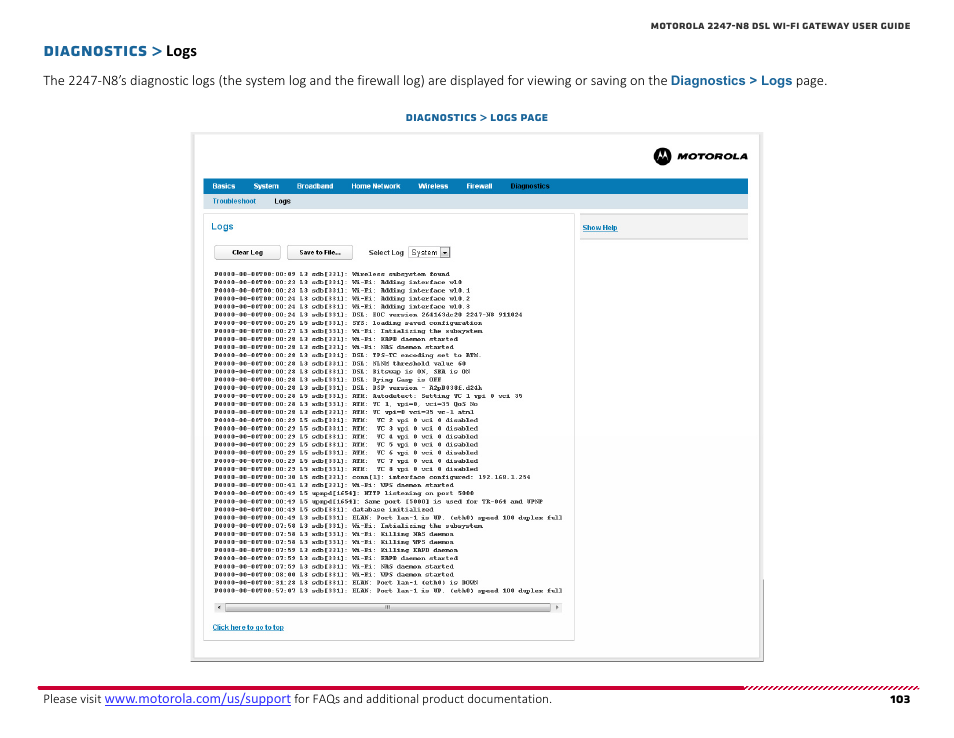Open the Wireless tab
This screenshot has width=954, height=738.
[x=433, y=186]
